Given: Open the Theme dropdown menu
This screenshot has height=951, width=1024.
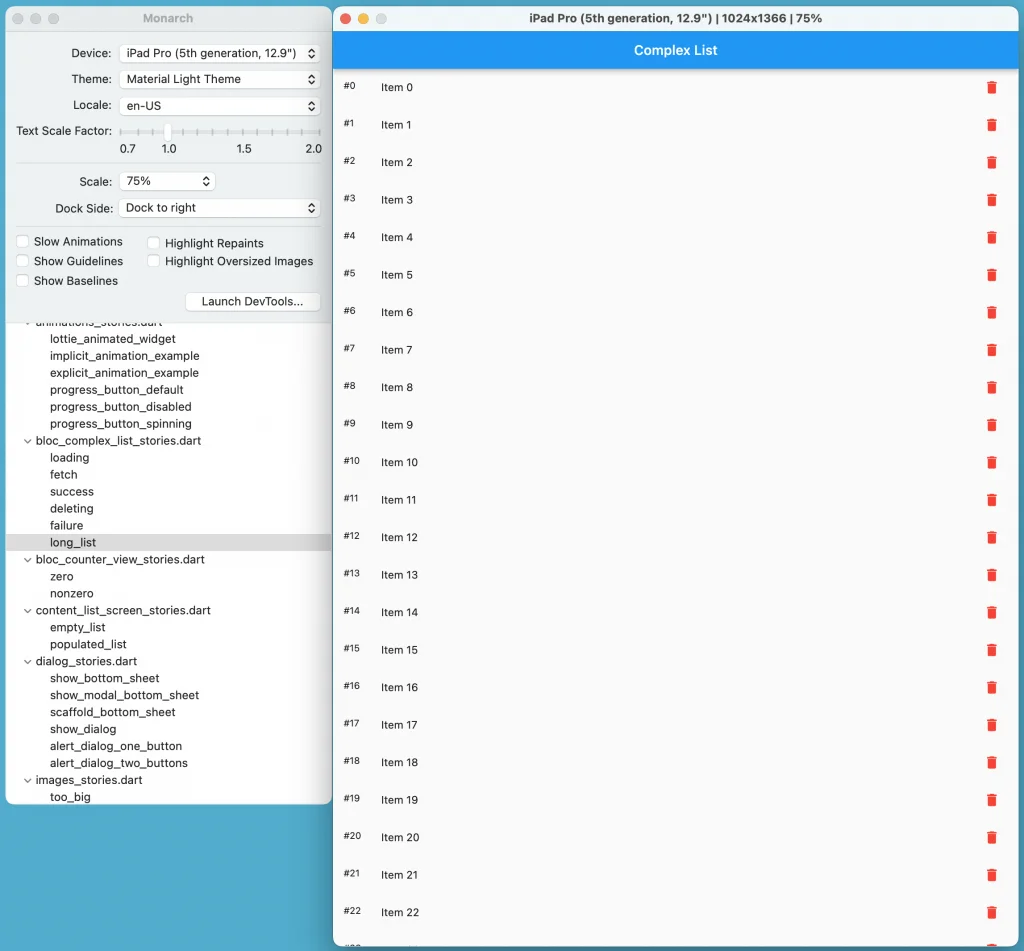Looking at the screenshot, I should click(219, 79).
